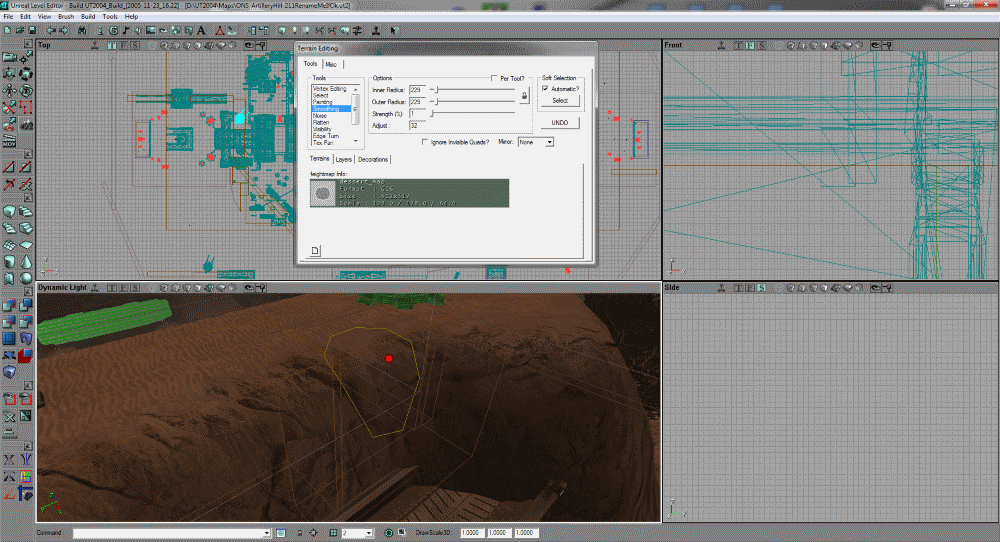Click the Undo arrow in main toolbar
This screenshot has width=1000, height=542.
coord(50,31)
